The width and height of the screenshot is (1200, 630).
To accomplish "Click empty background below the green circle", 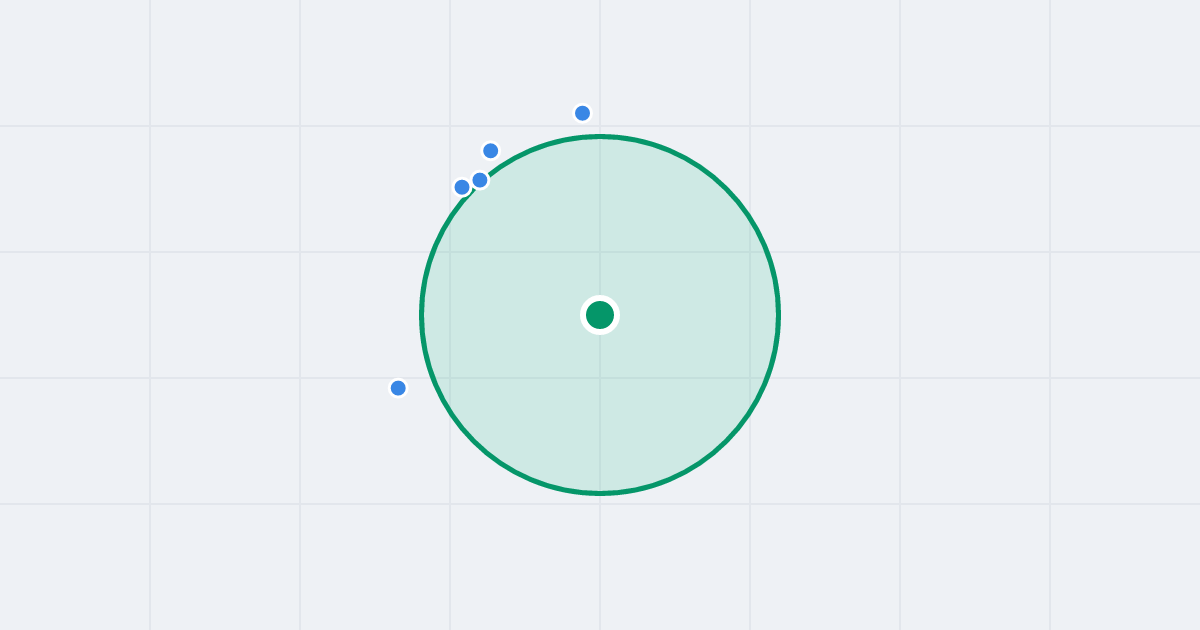I will coord(600,560).
